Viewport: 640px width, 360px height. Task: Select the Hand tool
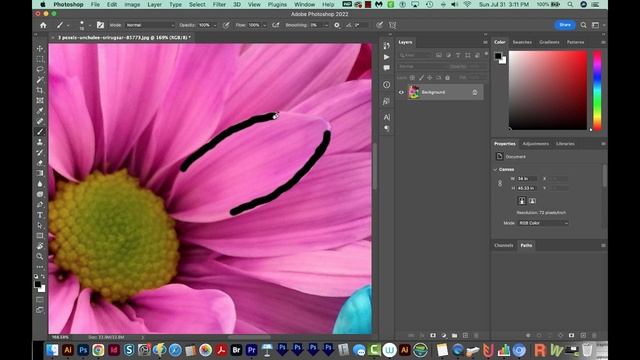tap(40, 246)
